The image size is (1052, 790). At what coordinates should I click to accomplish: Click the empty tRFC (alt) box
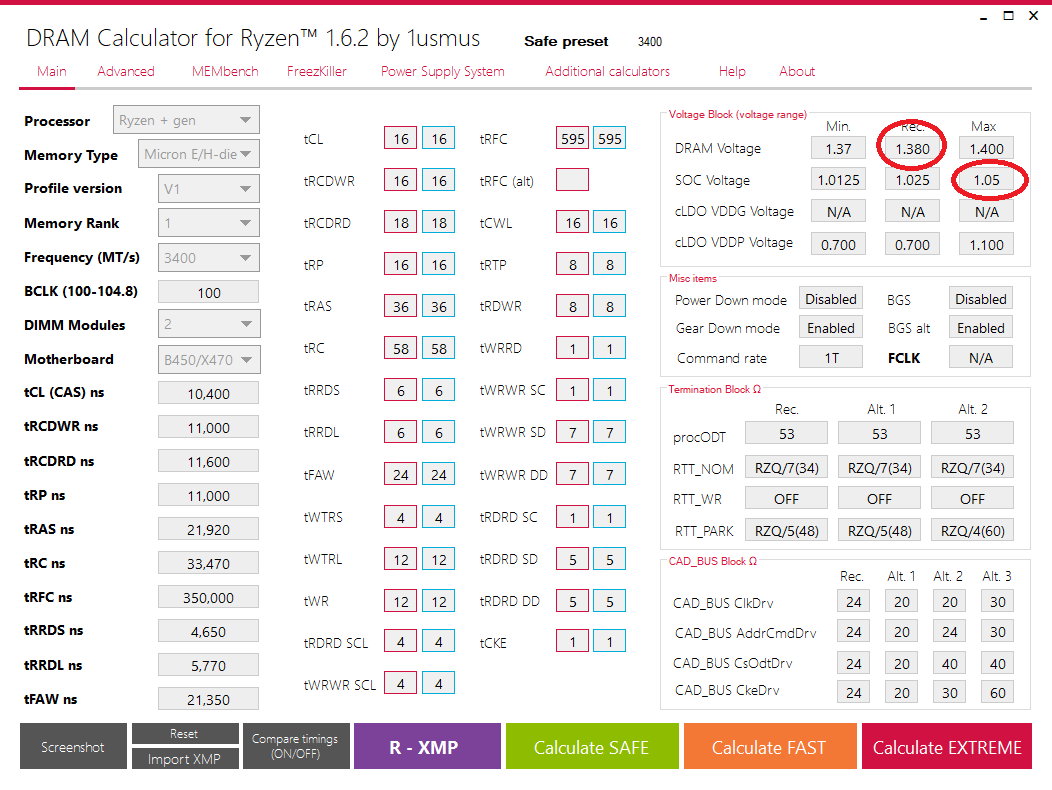point(572,180)
